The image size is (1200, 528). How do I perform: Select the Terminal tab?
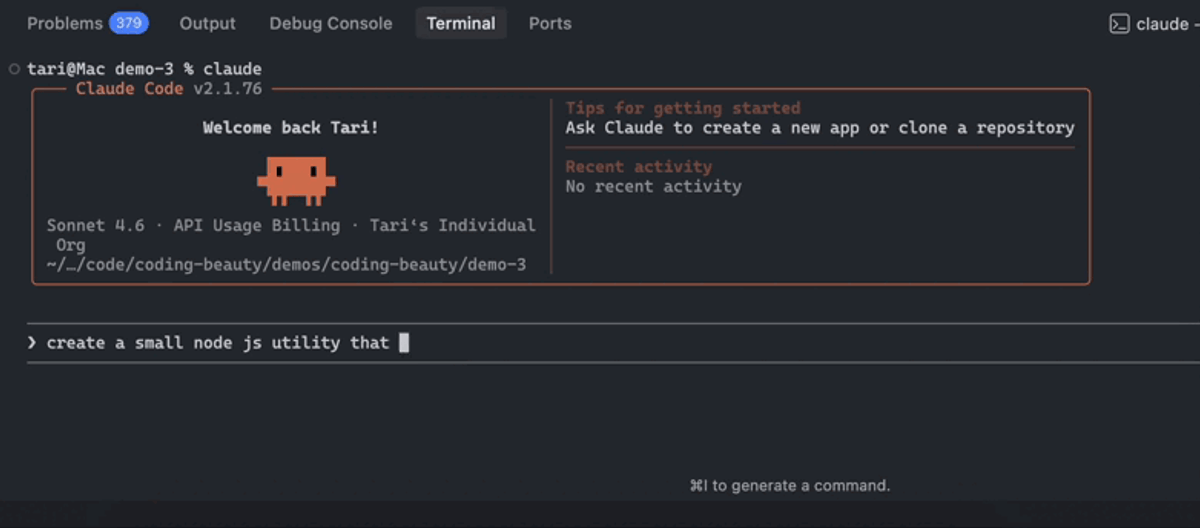pyautogui.click(x=461, y=23)
